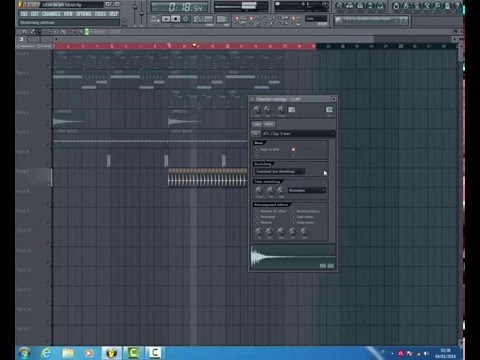Click the record button in transport
480x360 pixels.
click(x=186, y=19)
